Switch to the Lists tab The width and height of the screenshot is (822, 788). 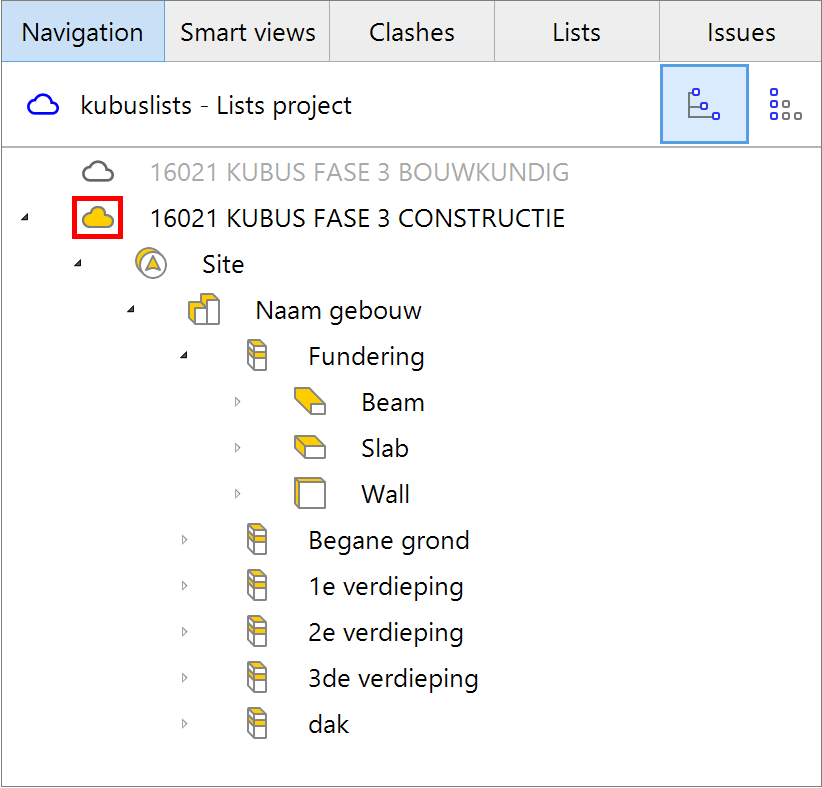577,31
